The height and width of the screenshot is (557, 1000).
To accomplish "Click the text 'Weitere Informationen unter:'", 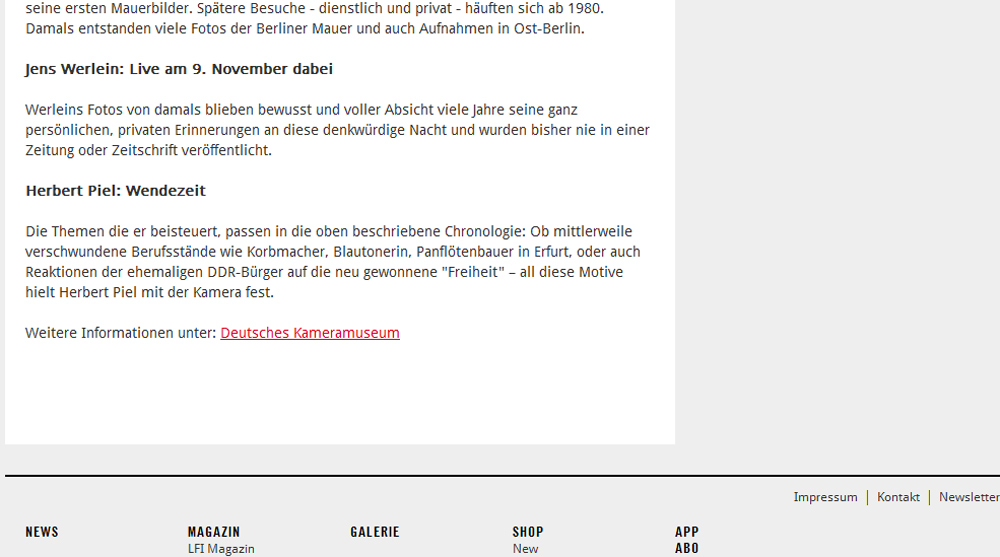I will (x=121, y=333).
